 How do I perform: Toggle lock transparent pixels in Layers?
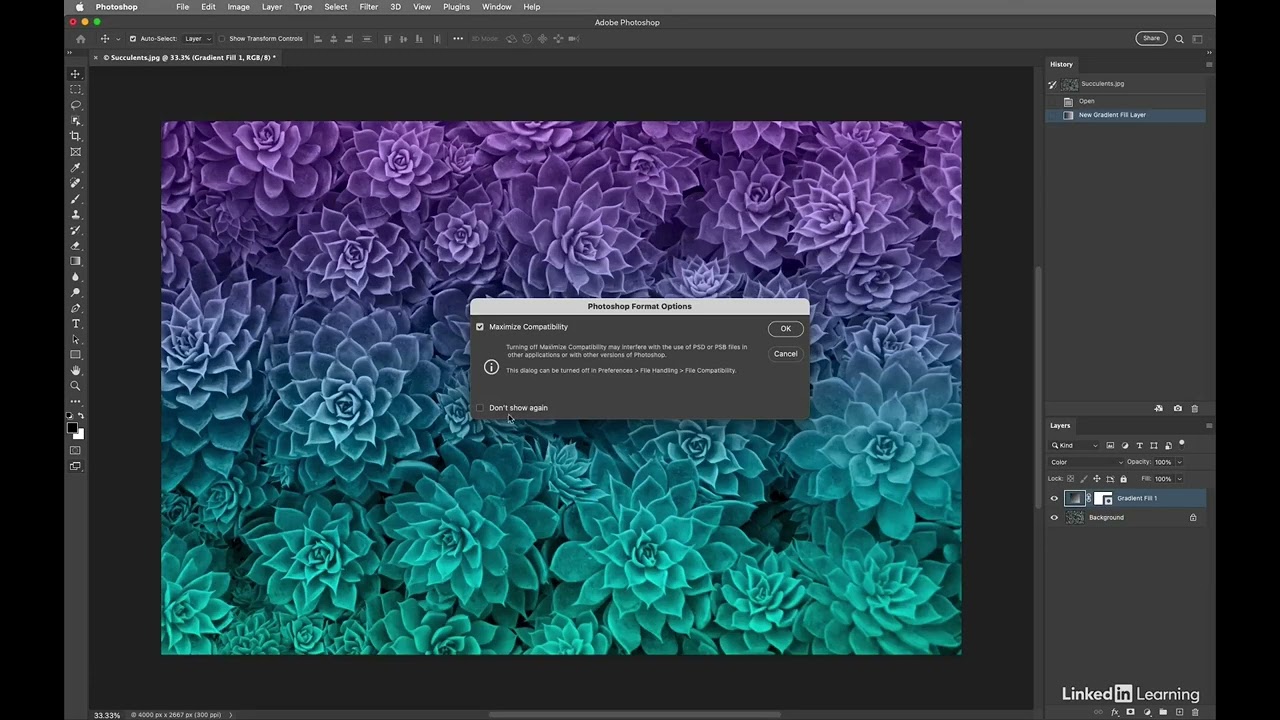pos(1070,479)
